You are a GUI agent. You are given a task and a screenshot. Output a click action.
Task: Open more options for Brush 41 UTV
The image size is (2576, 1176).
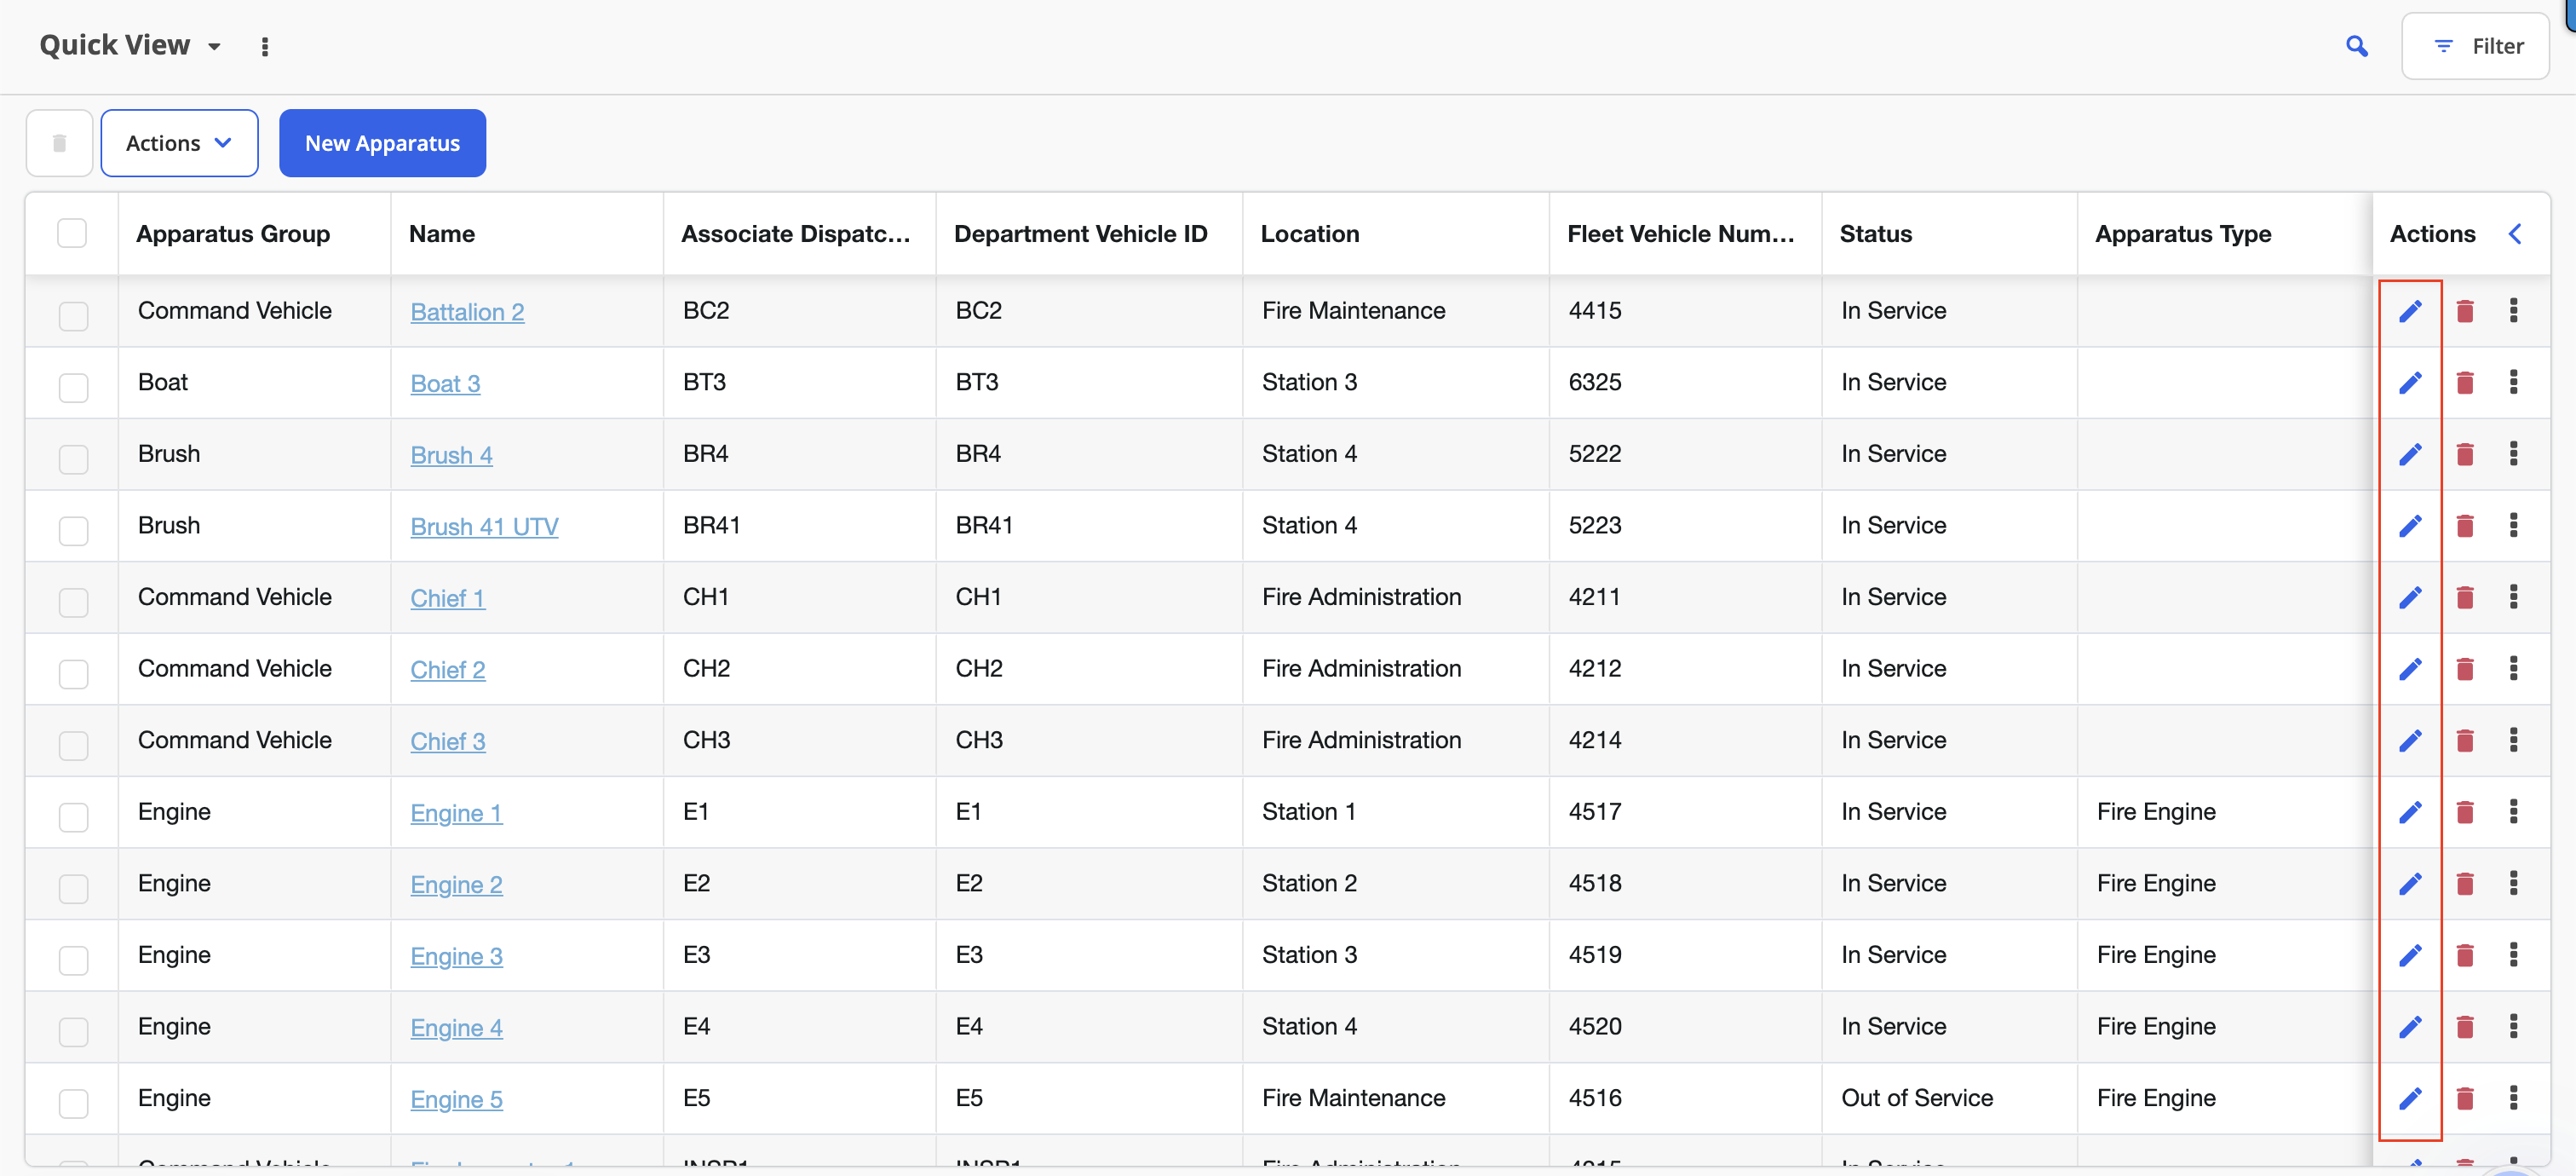(2514, 525)
